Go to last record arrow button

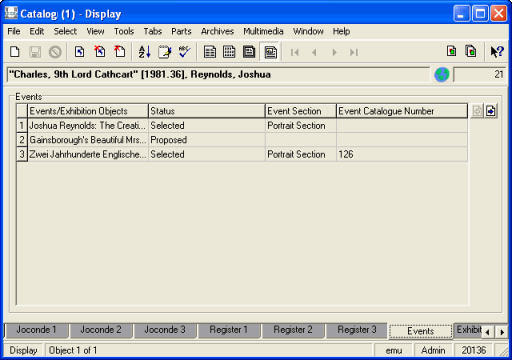354,52
